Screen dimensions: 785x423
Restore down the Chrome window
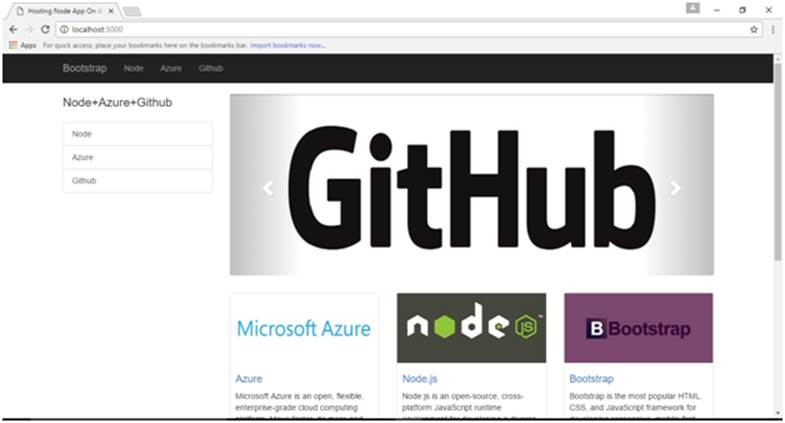(742, 10)
